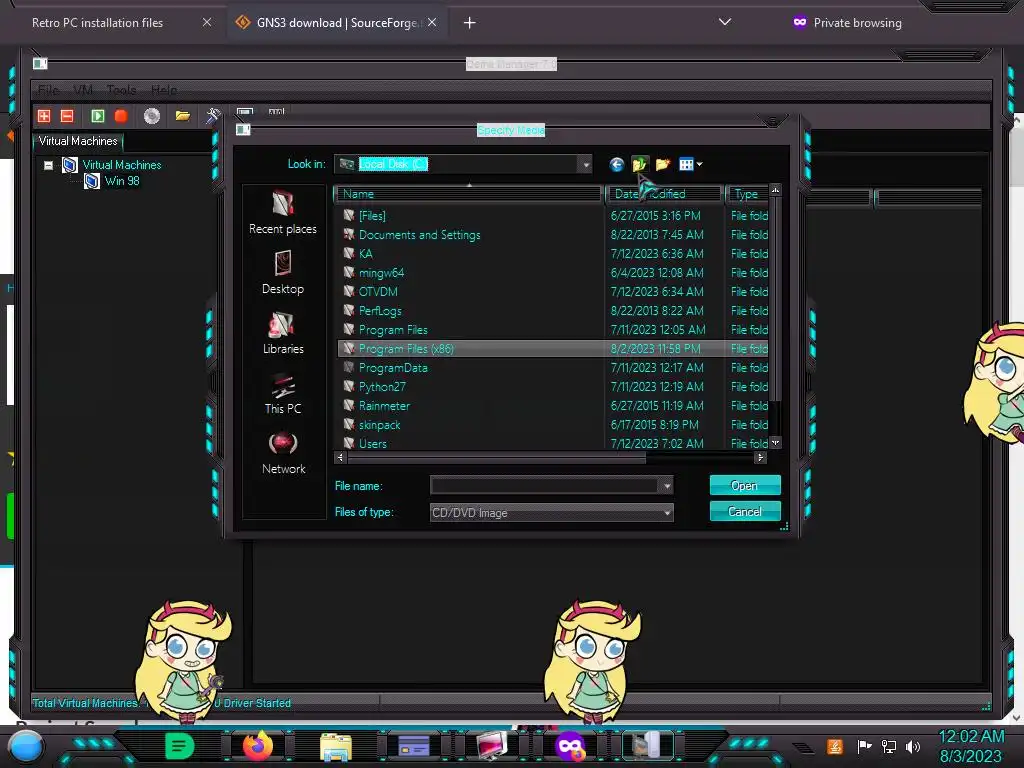This screenshot has width=1024, height=768.
Task: Go to This PC in the dialog sidebar
Action: point(283,393)
